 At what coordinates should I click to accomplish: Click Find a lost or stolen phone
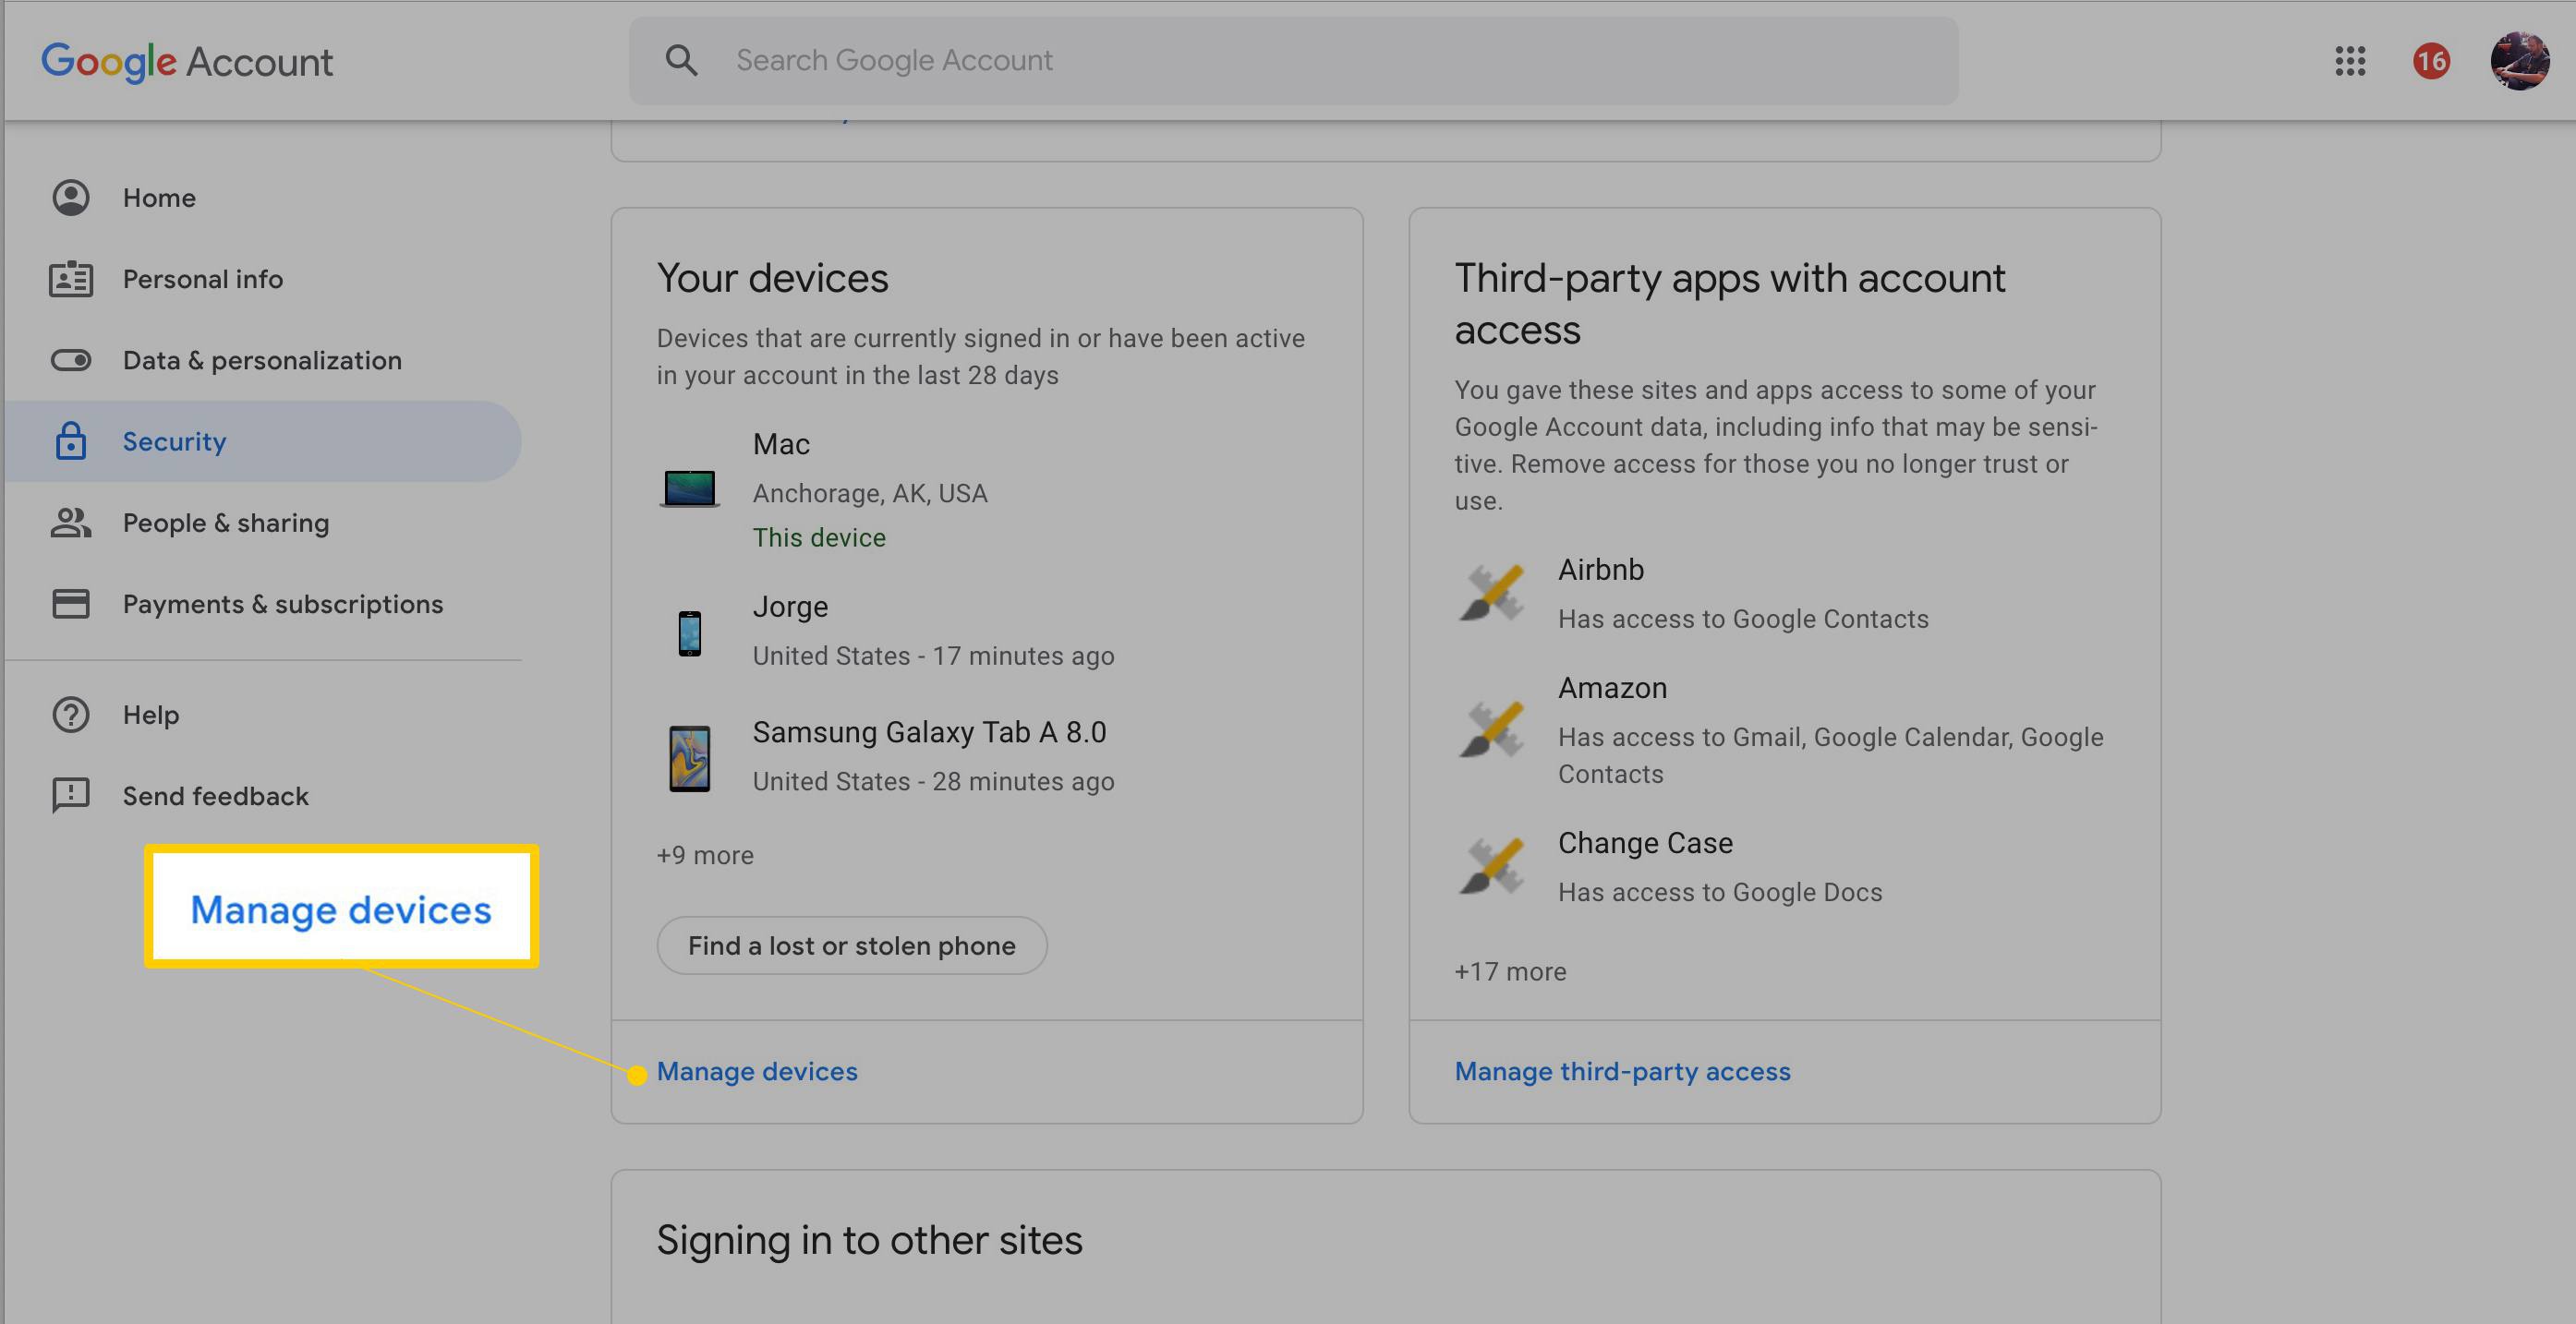851,946
